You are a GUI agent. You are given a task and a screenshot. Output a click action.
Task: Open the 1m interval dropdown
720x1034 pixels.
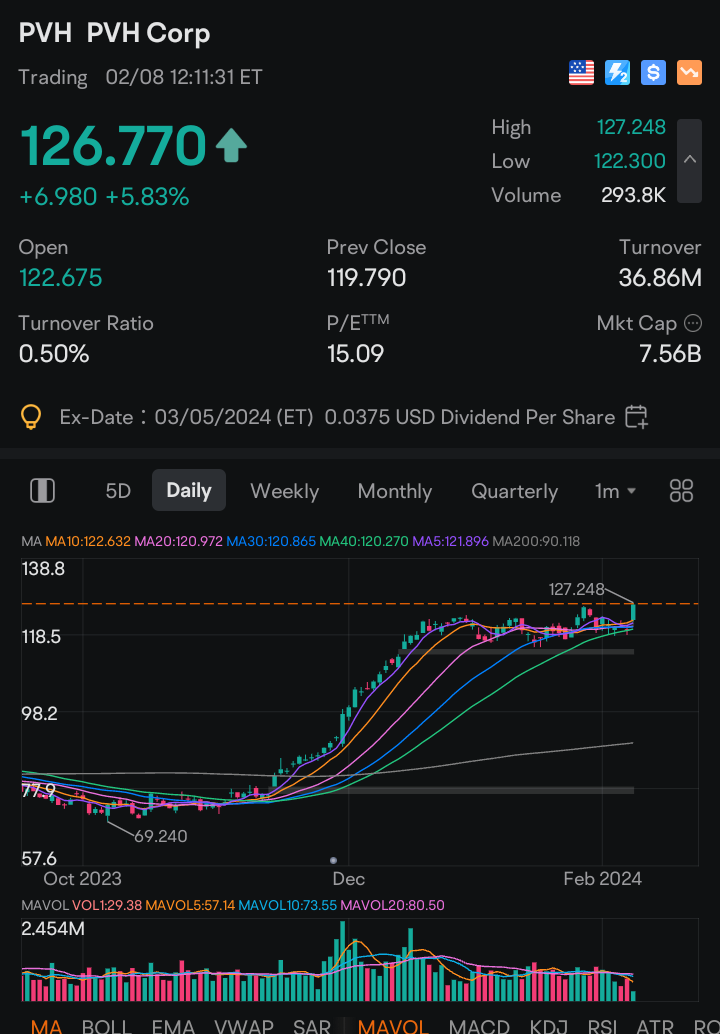pyautogui.click(x=615, y=491)
